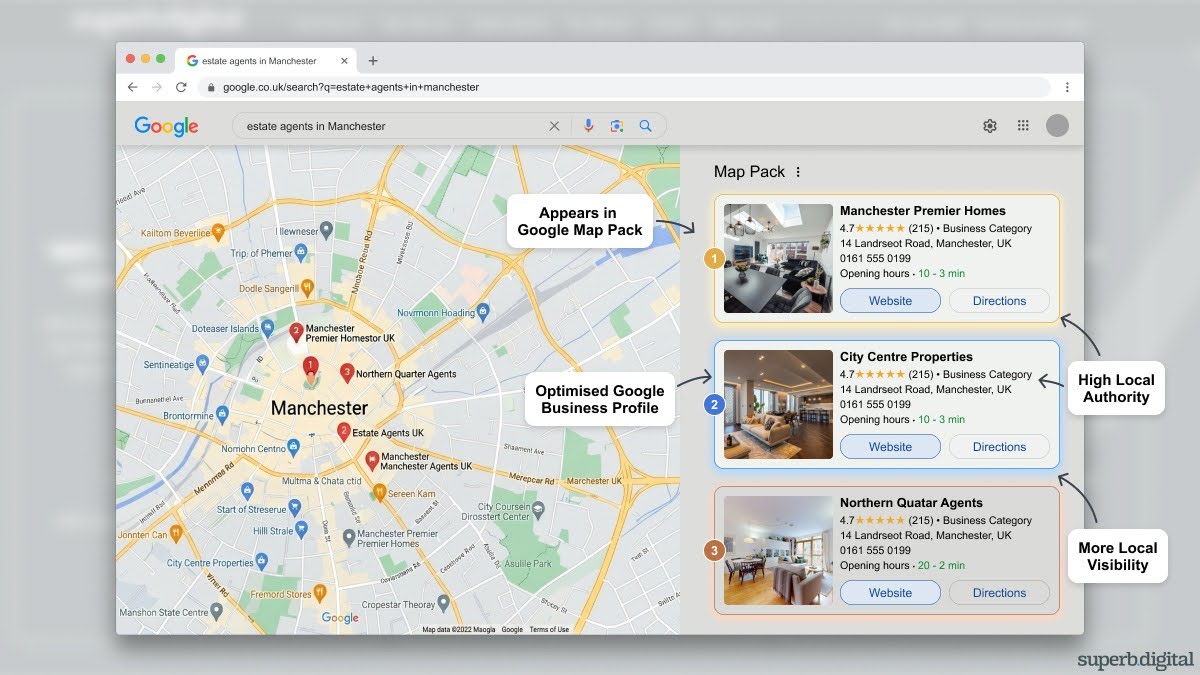Viewport: 1200px width, 675px height.
Task: Open Google Lens image search icon
Action: tap(617, 126)
